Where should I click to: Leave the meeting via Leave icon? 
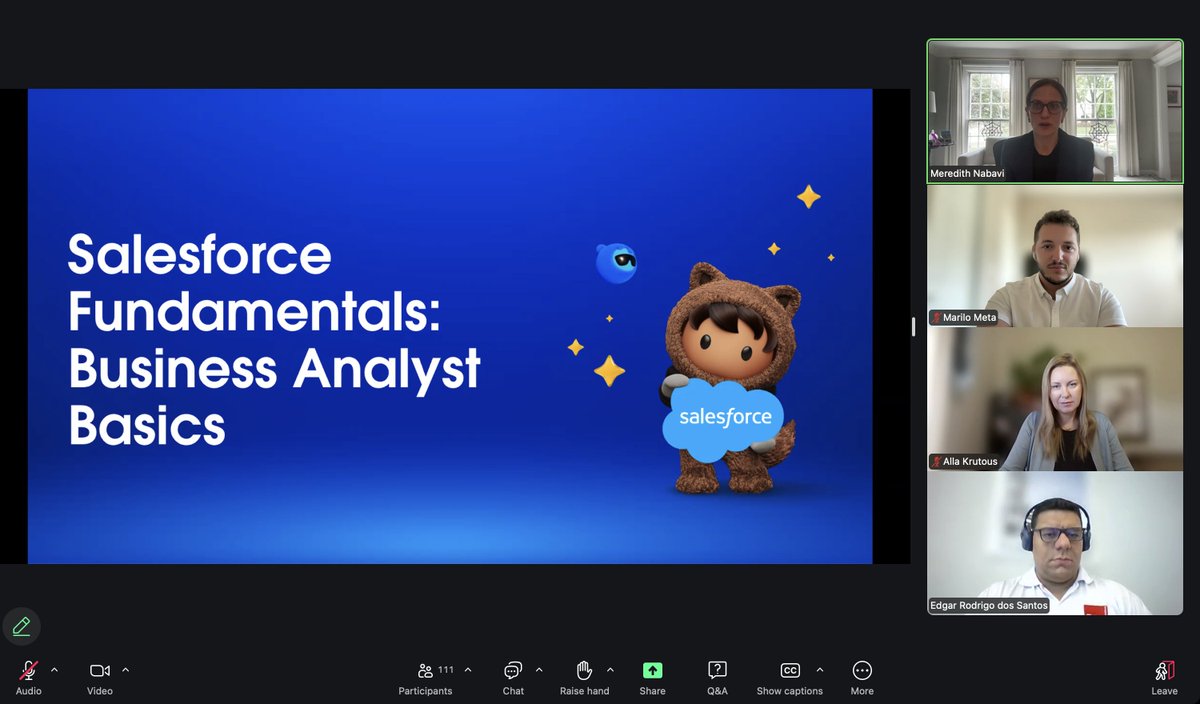pos(1164,670)
